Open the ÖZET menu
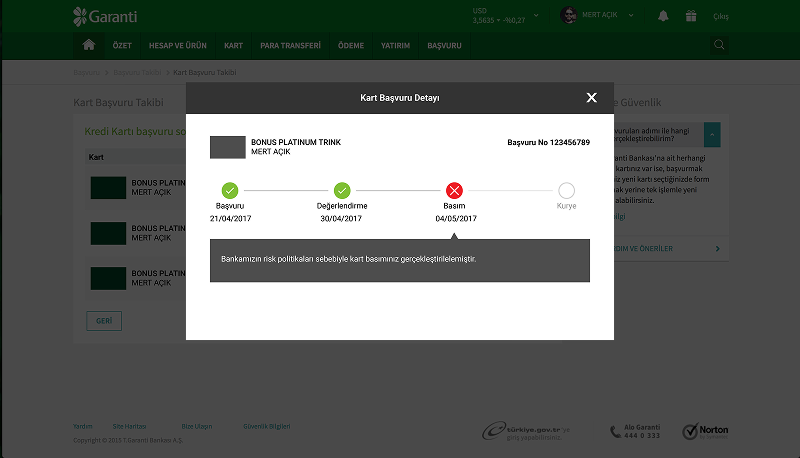The image size is (800, 458). 122,45
